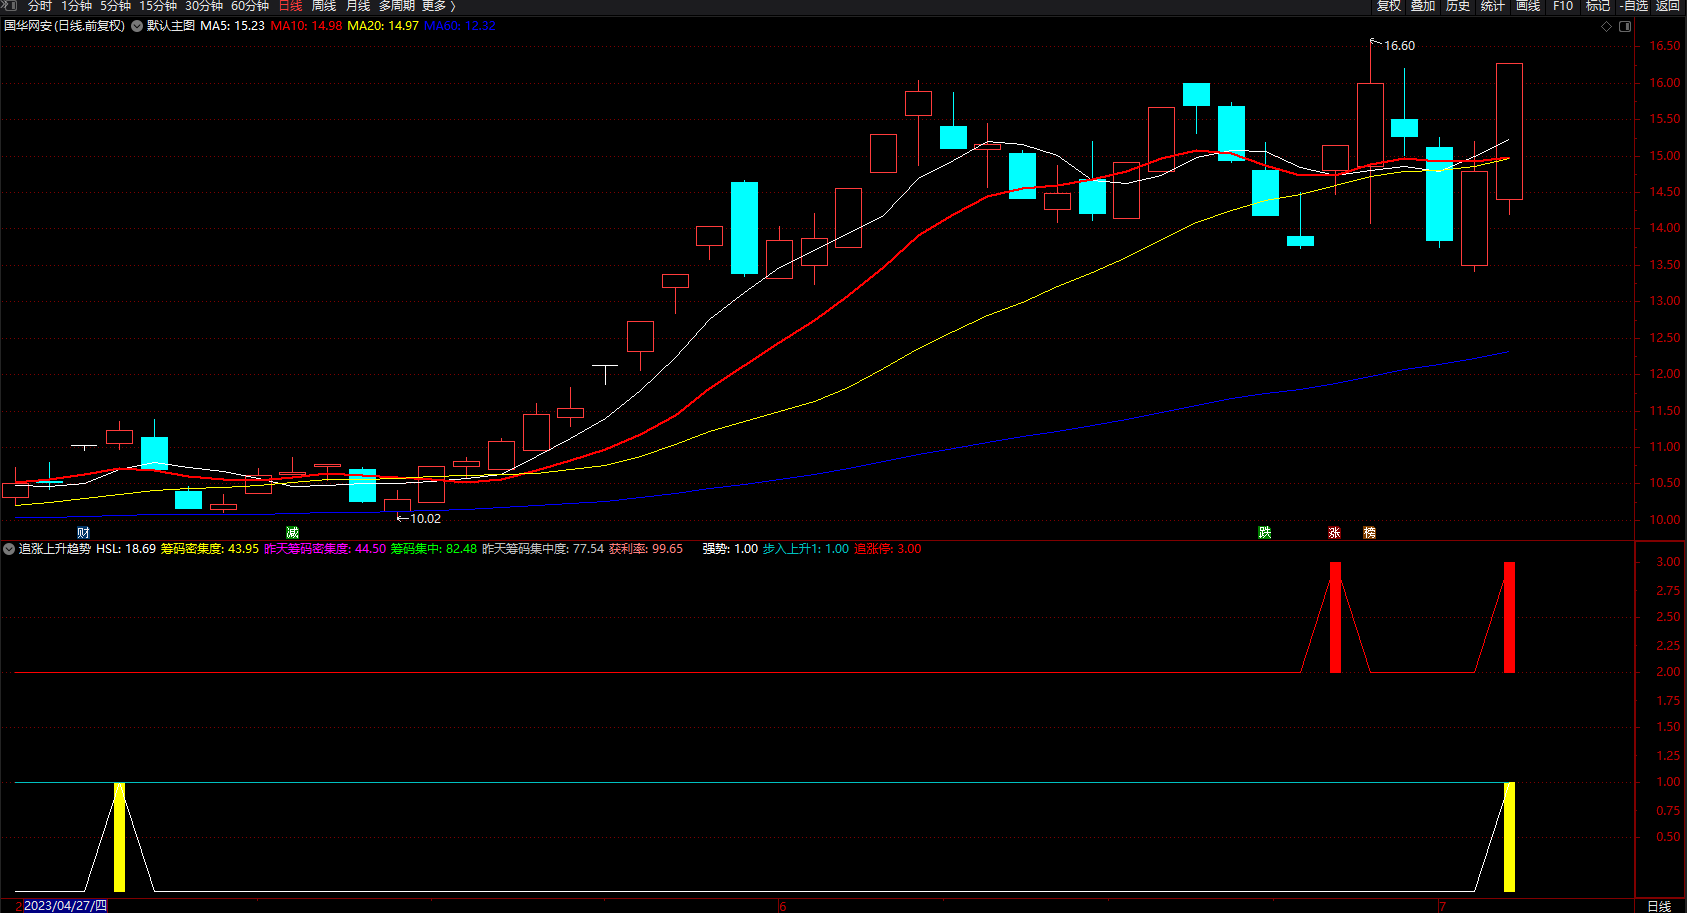Image resolution: width=1687 pixels, height=913 pixels.
Task: Click the yellow 筹码密集度: 43.95 value
Action: 210,549
